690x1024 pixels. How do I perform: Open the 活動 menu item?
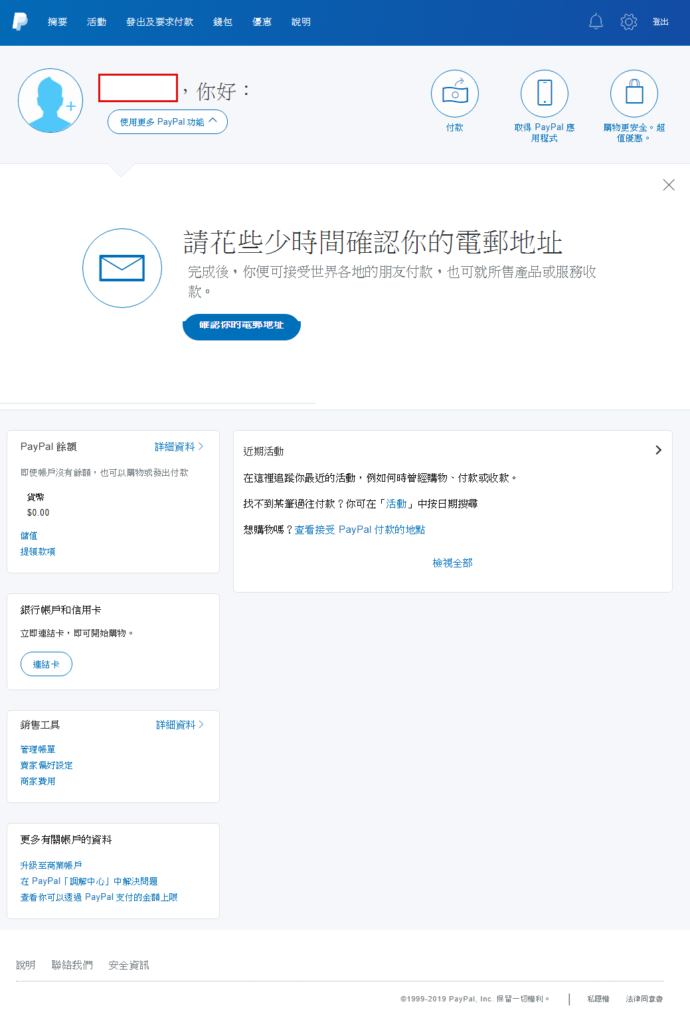point(97,22)
